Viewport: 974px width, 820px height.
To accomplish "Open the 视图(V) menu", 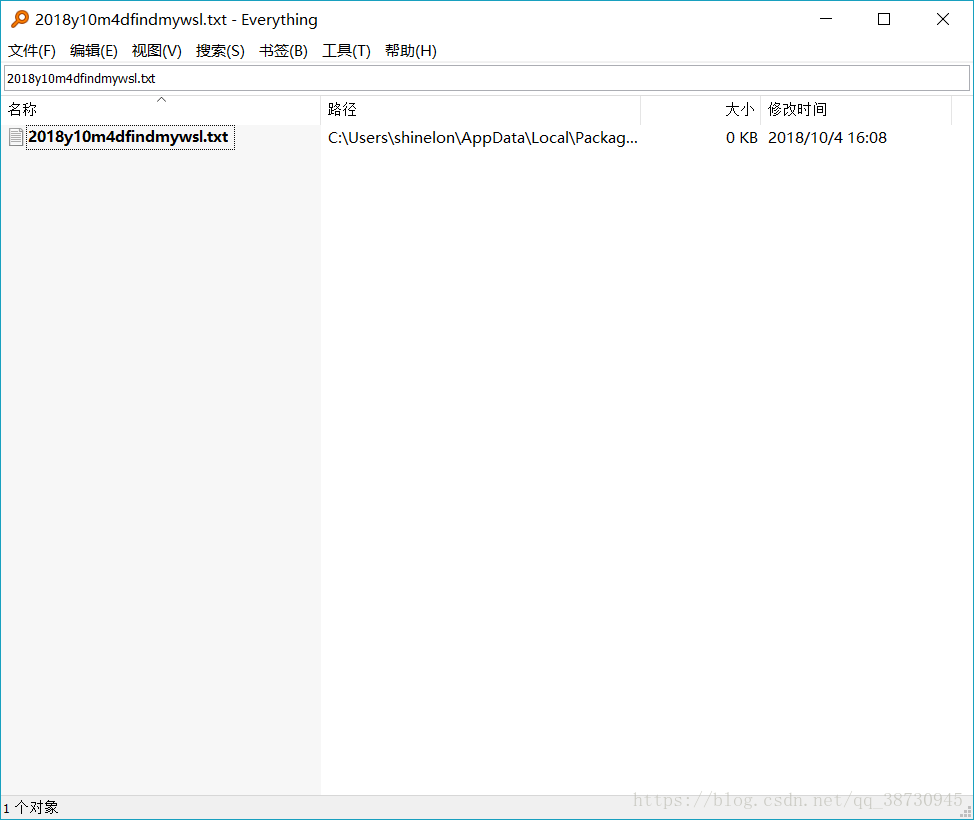I will tap(157, 51).
